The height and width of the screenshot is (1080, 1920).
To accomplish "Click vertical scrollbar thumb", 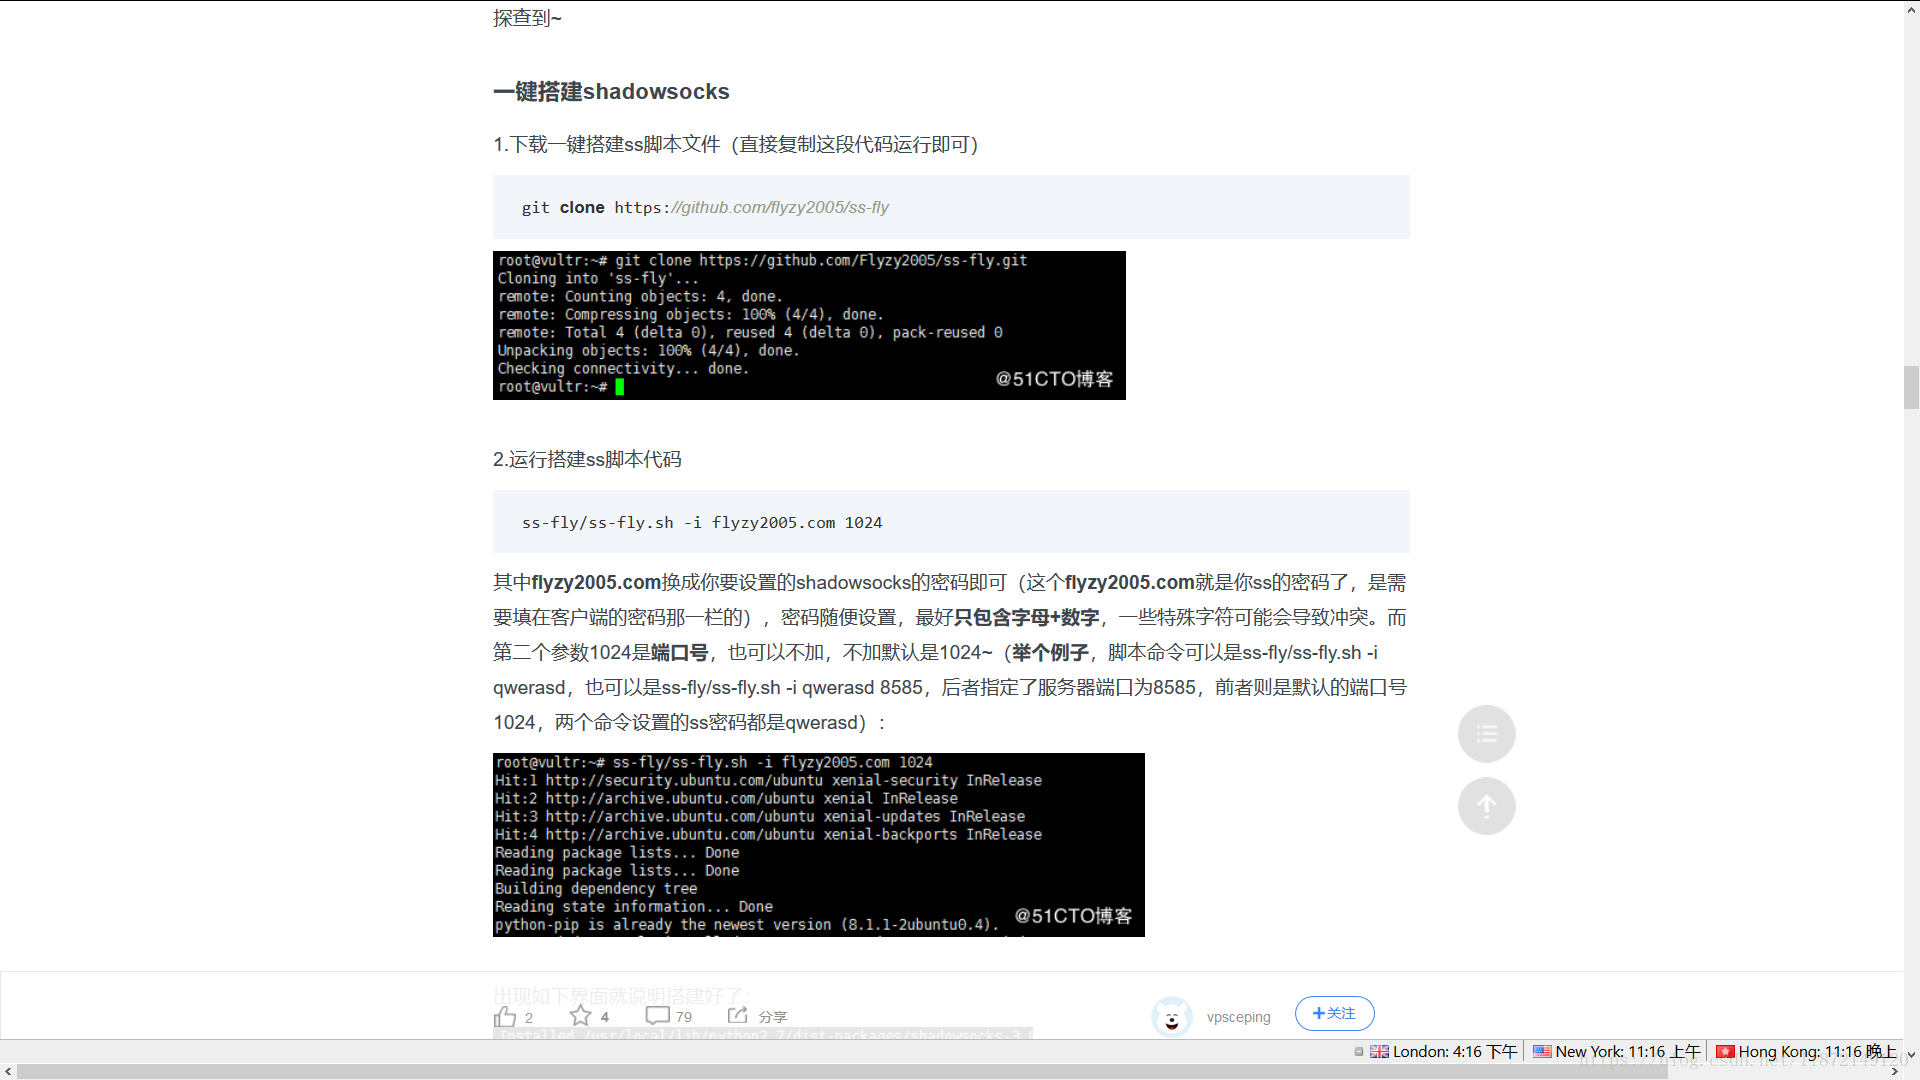I will [1911, 387].
